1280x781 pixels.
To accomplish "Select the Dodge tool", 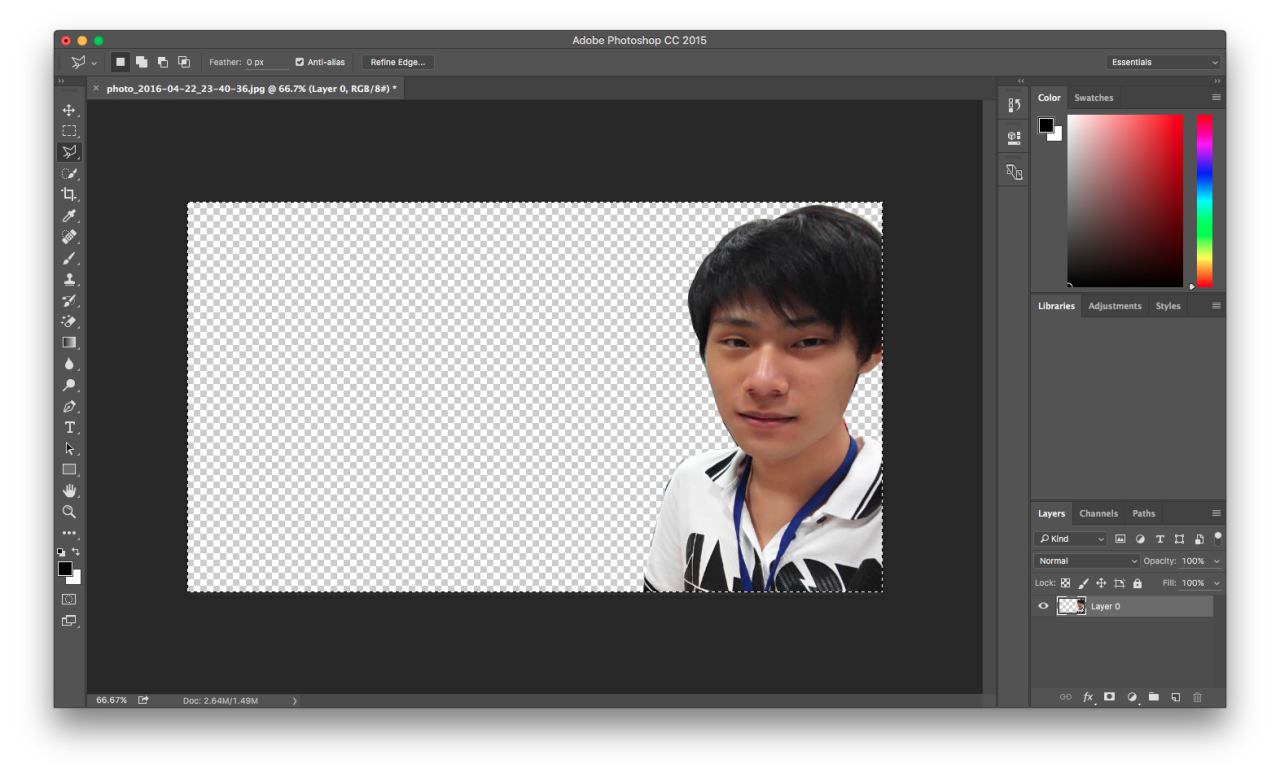I will (x=69, y=385).
